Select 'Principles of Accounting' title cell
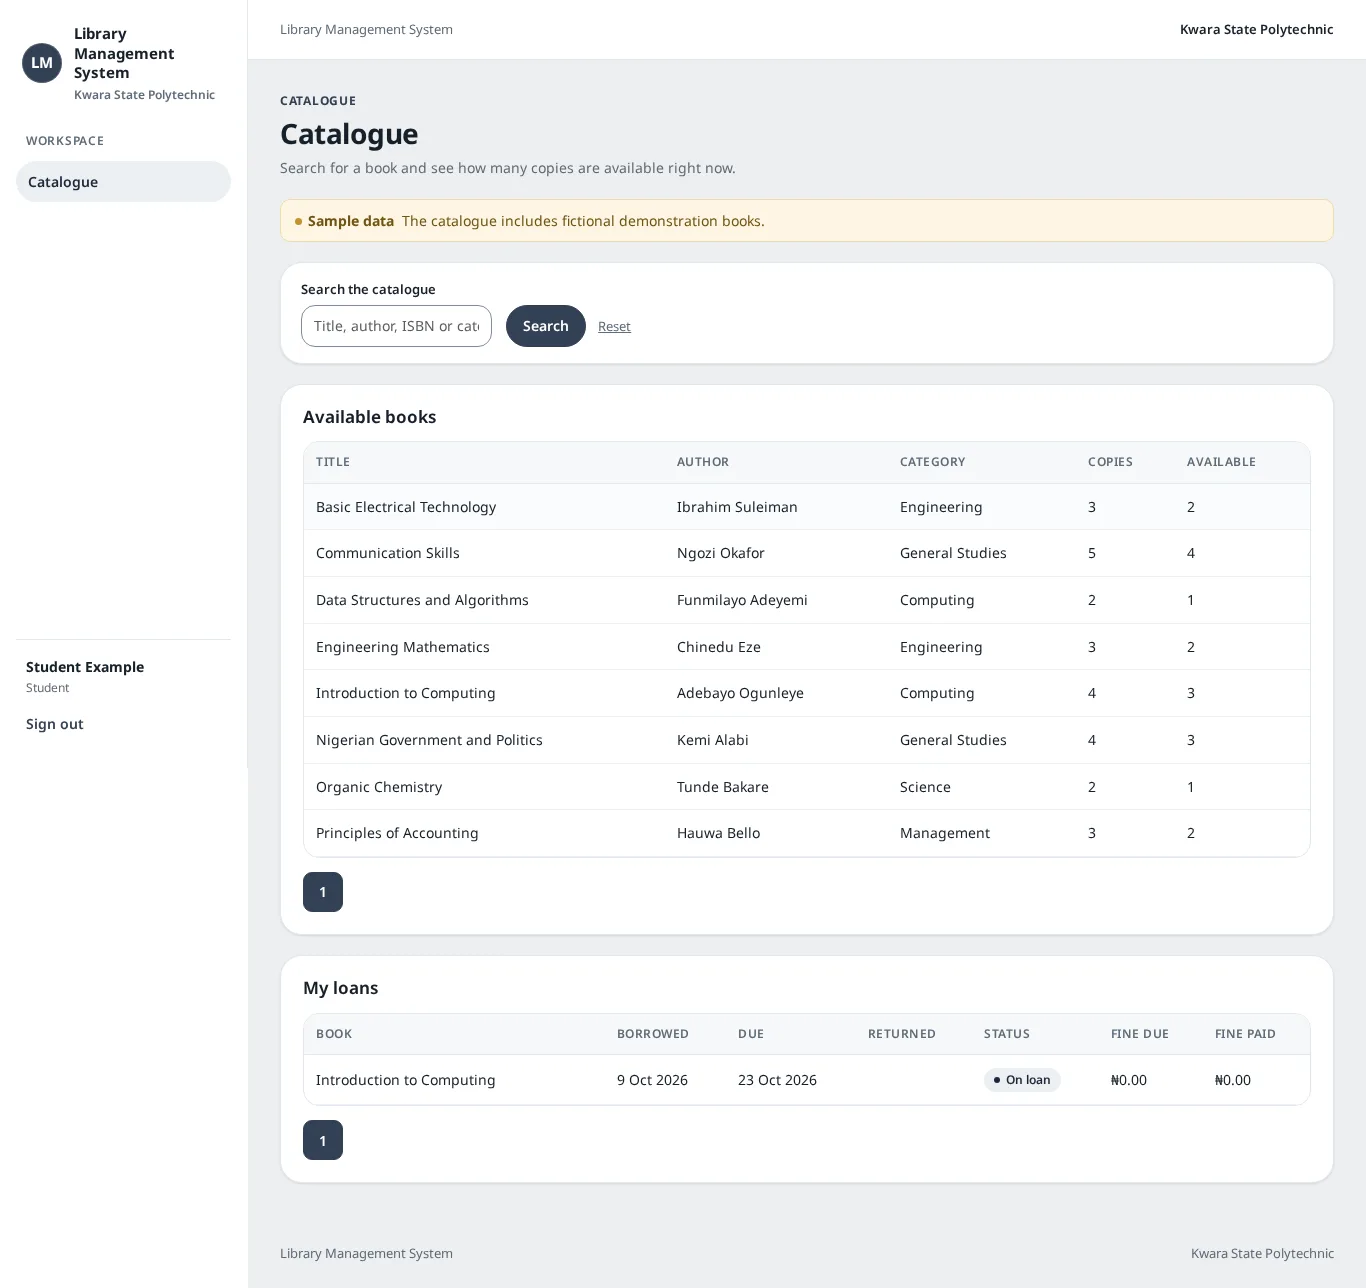The height and width of the screenshot is (1288, 1366). 397,833
